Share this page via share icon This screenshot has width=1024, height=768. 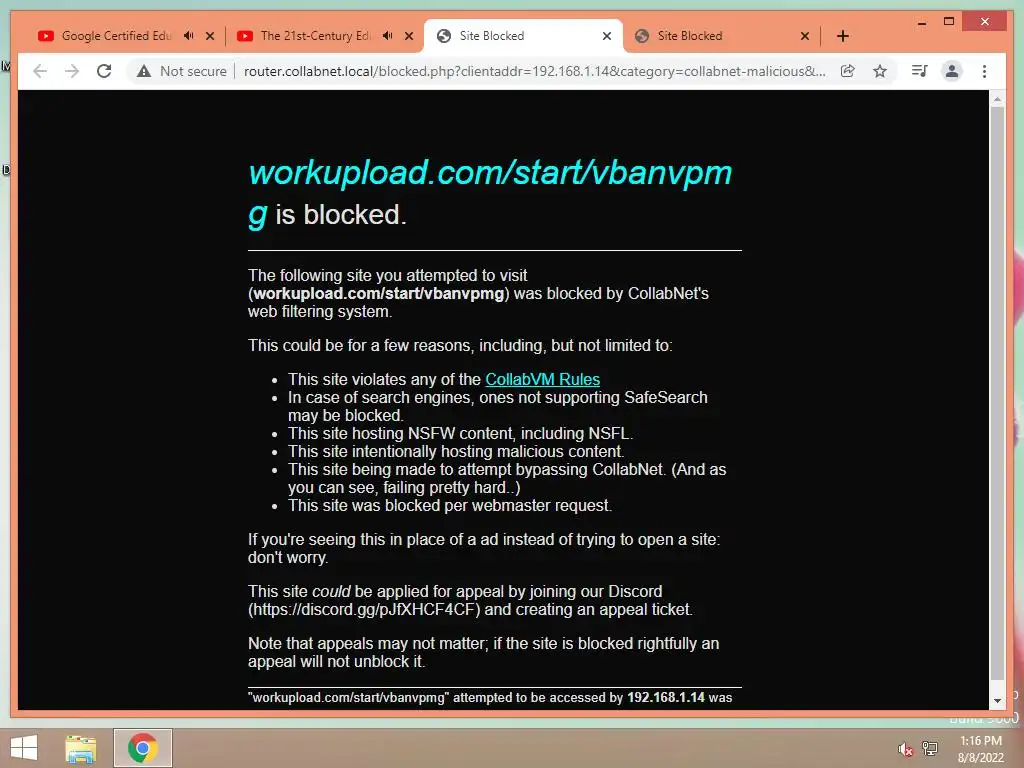(x=848, y=71)
